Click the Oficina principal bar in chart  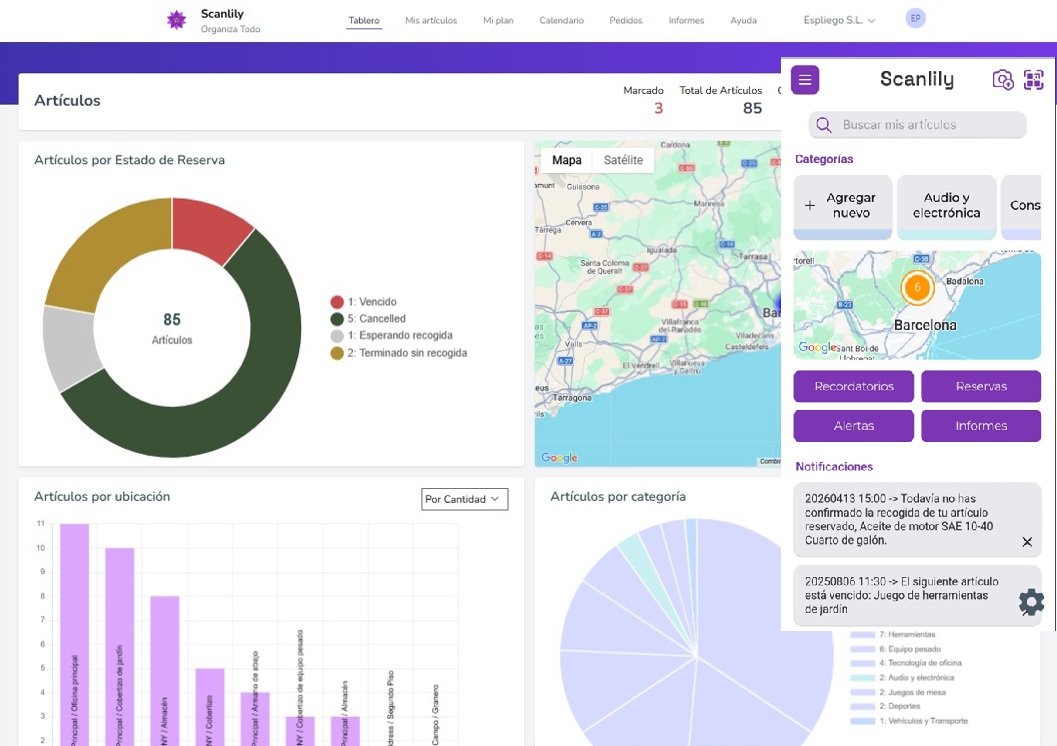(74, 635)
